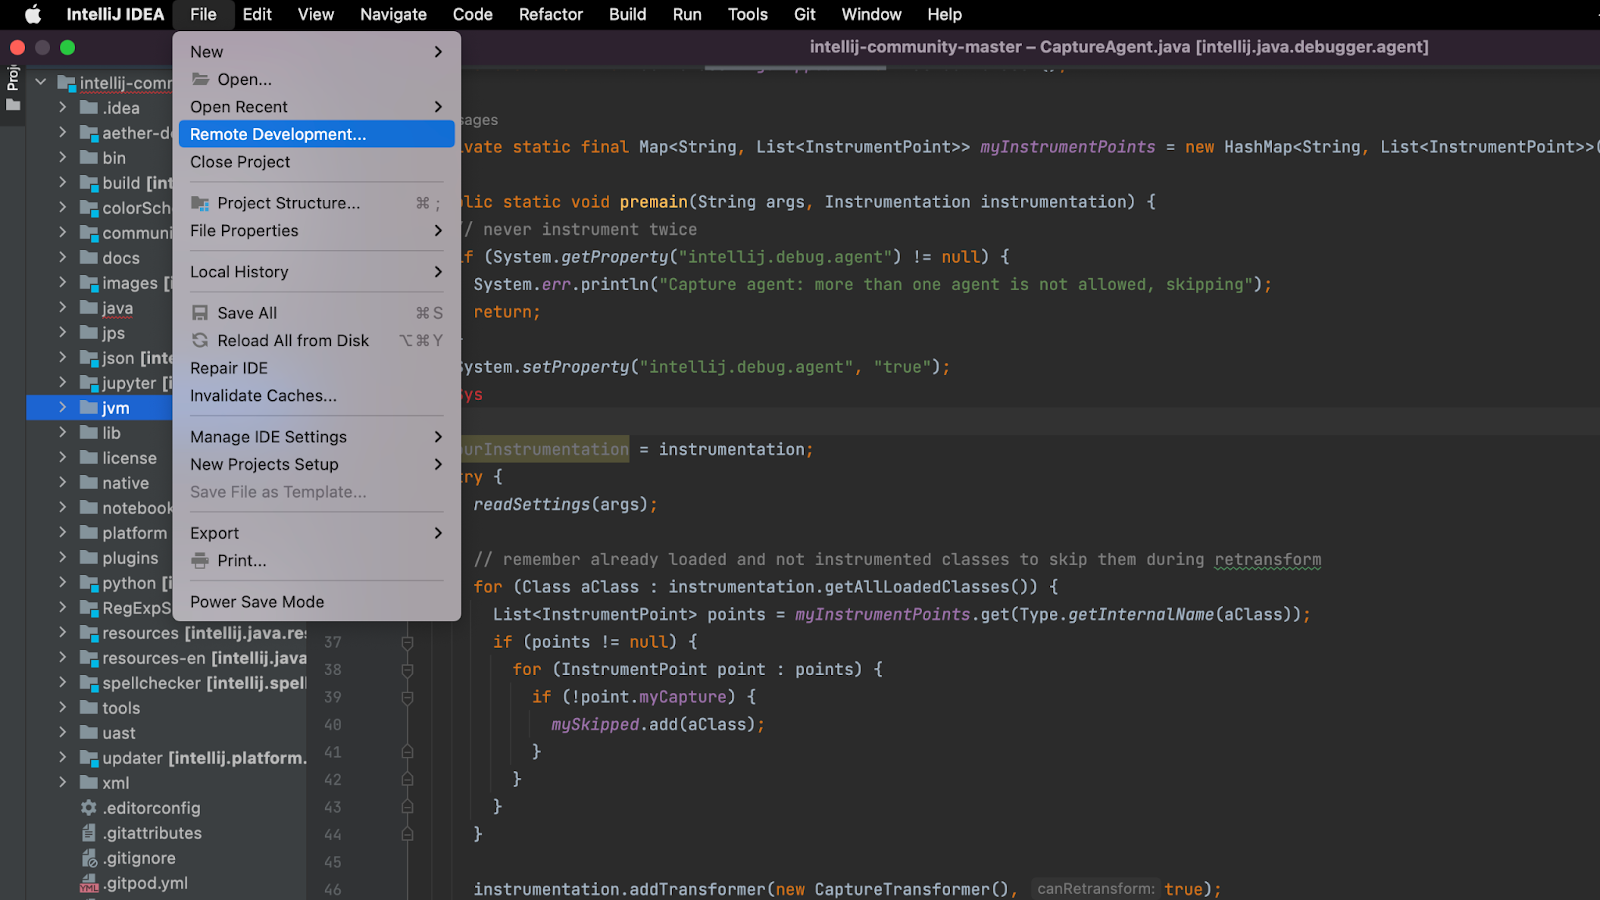
Task: Select the .gitignore file
Action: (x=139, y=858)
